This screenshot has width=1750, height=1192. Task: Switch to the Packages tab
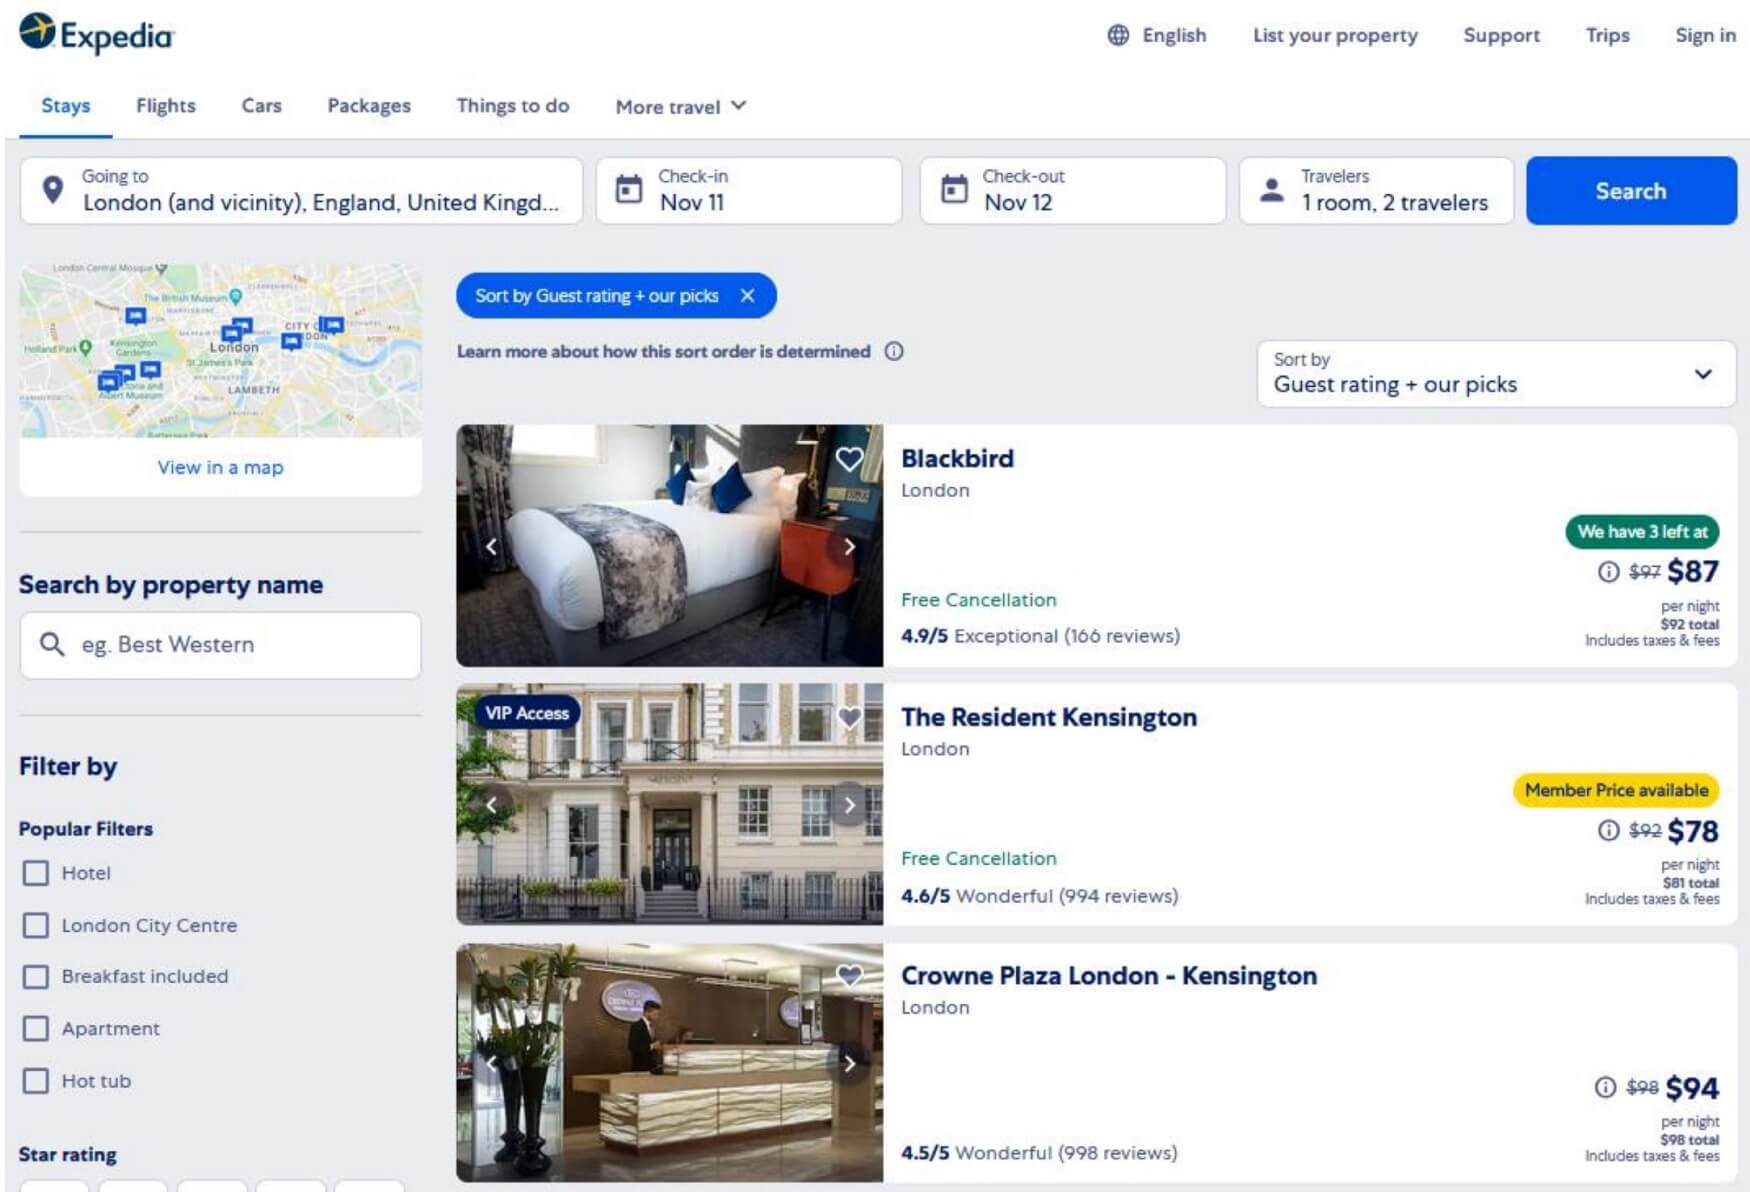click(369, 106)
